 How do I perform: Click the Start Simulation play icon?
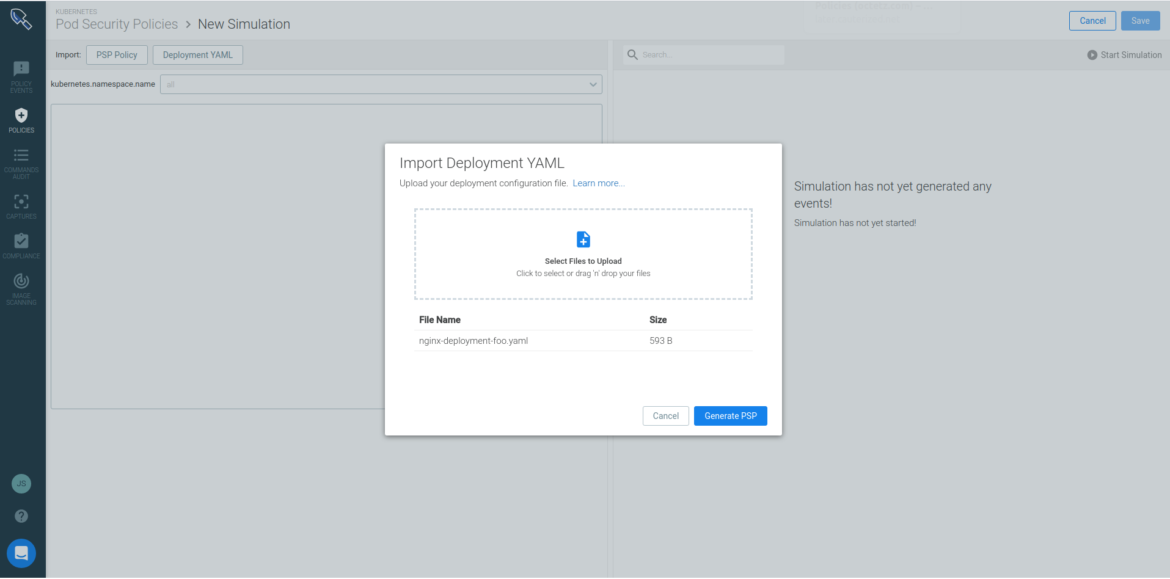point(1092,54)
